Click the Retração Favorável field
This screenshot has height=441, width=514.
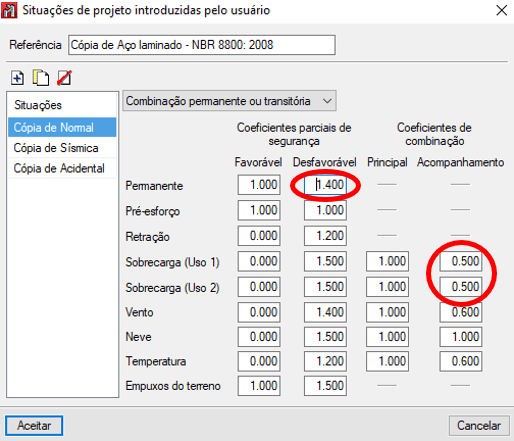[259, 236]
